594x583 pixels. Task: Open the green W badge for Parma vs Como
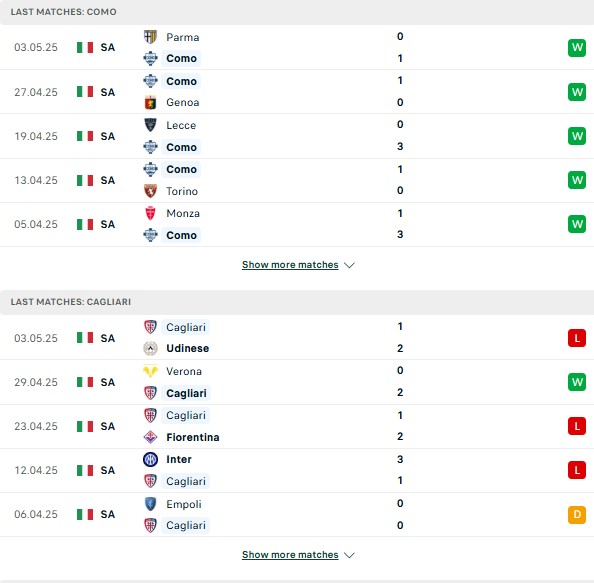tap(577, 48)
